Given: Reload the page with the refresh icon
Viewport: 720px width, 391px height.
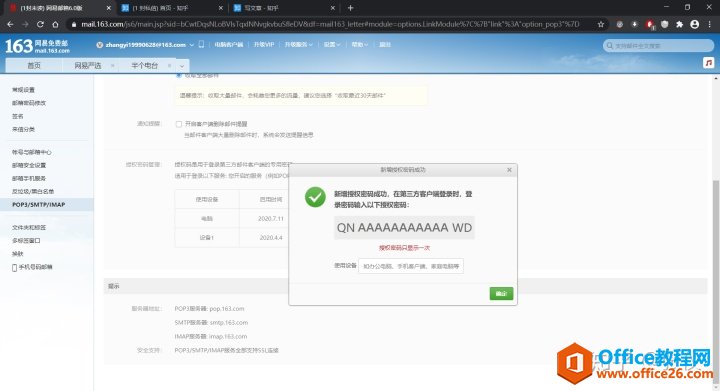Looking at the screenshot, I should (40, 24).
